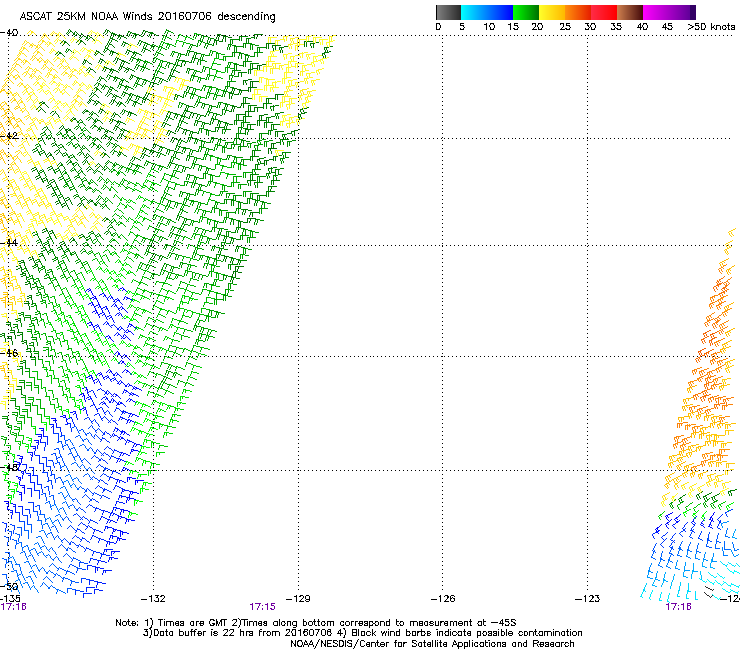Click the '>50 knots' legend label
The image size is (740, 650).
coord(711,27)
